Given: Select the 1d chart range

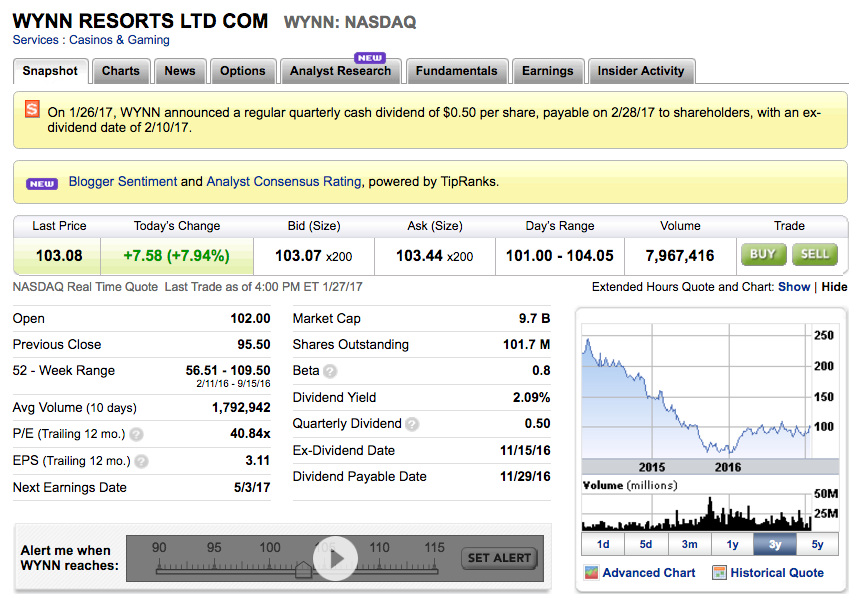Looking at the screenshot, I should point(603,544).
